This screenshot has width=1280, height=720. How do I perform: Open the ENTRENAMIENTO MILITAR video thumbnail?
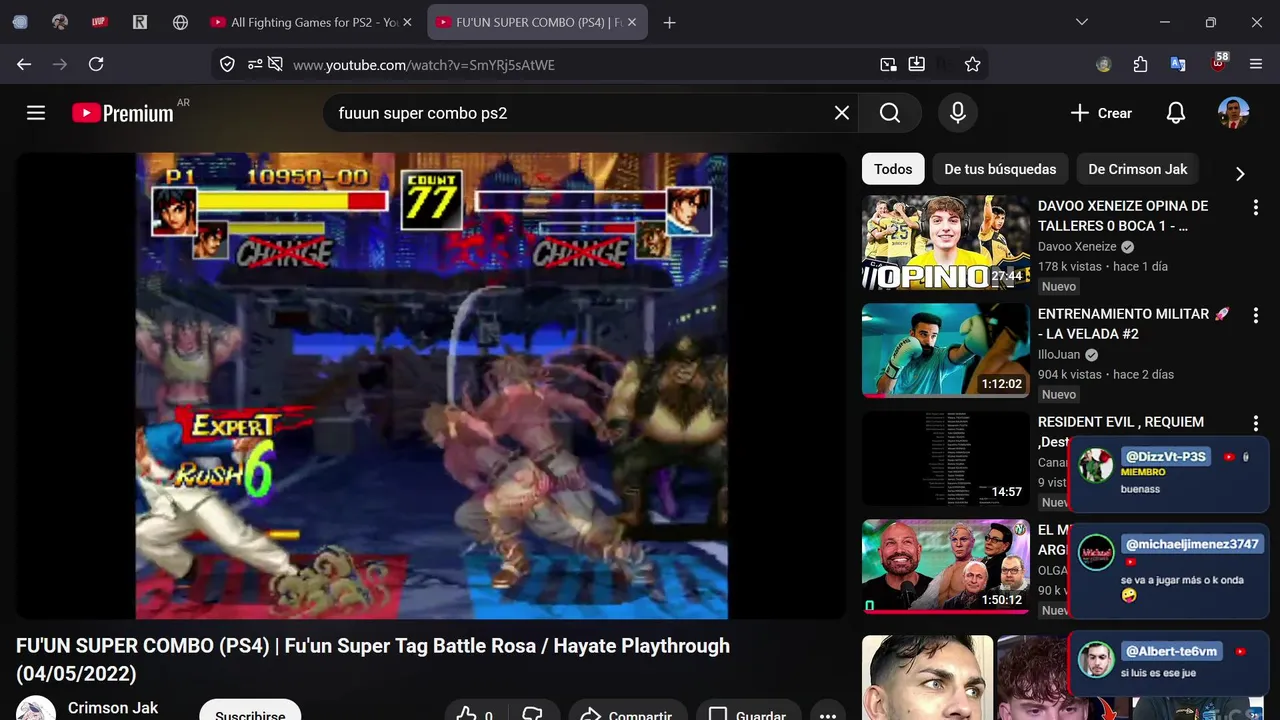946,351
